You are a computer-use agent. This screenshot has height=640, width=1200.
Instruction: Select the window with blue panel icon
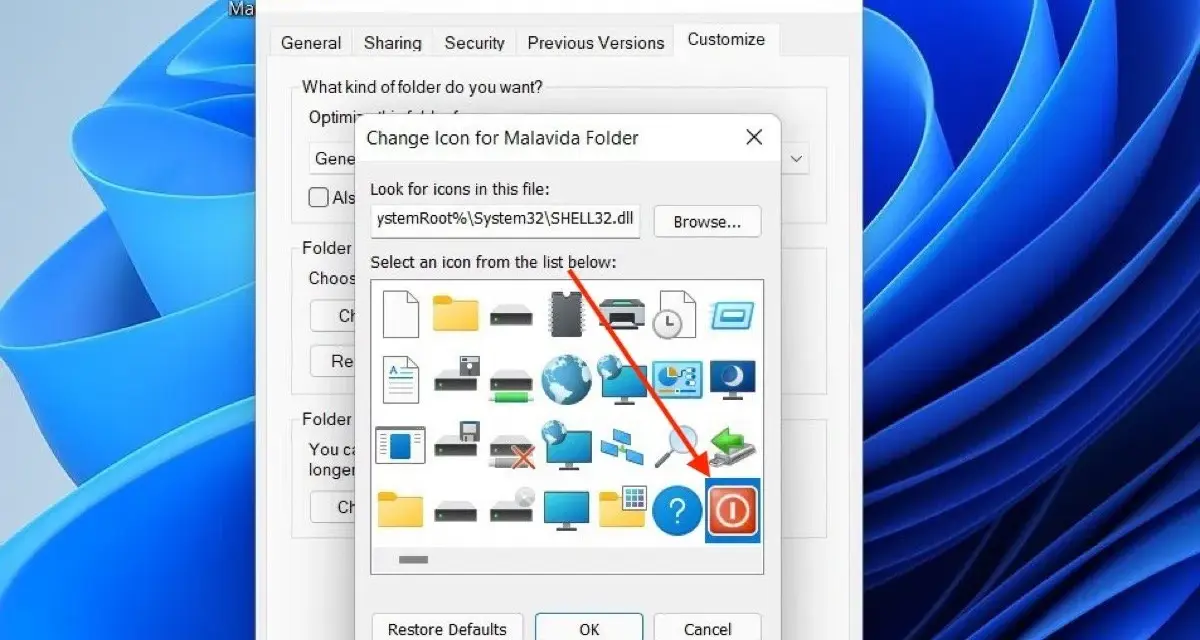(x=401, y=444)
